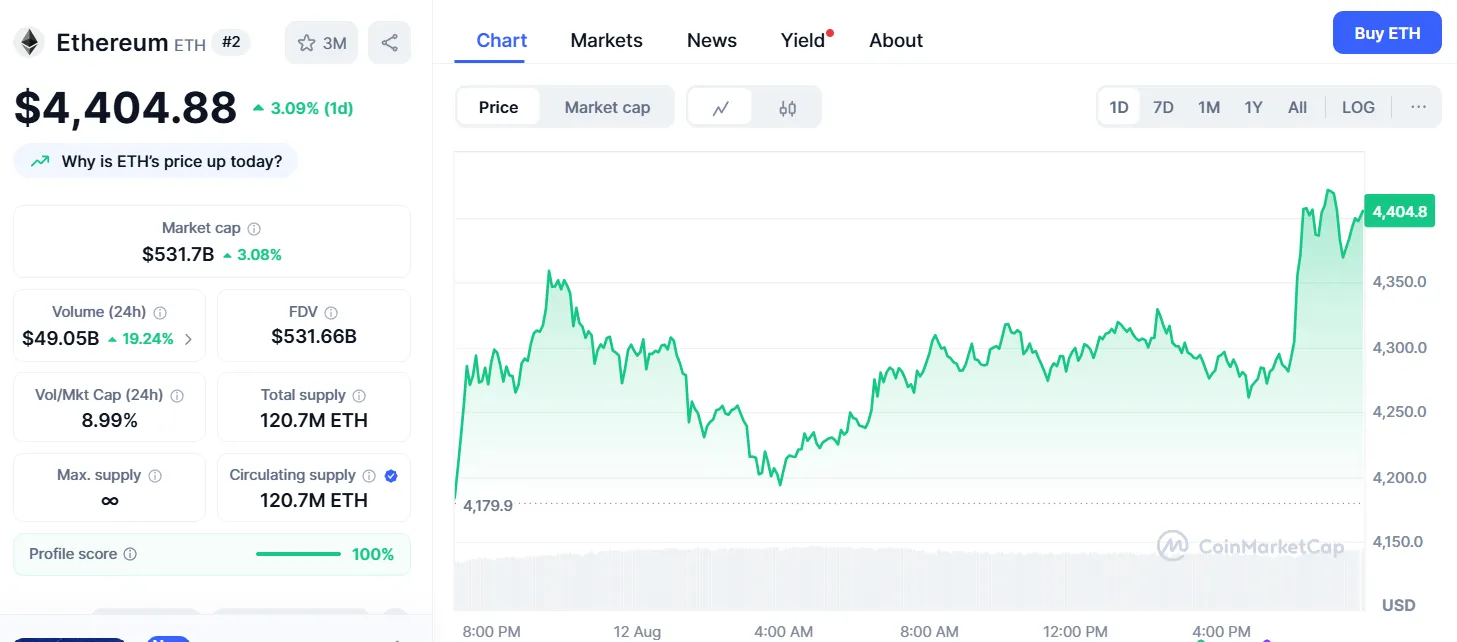
Task: Open the Markets tab
Action: (x=606, y=41)
